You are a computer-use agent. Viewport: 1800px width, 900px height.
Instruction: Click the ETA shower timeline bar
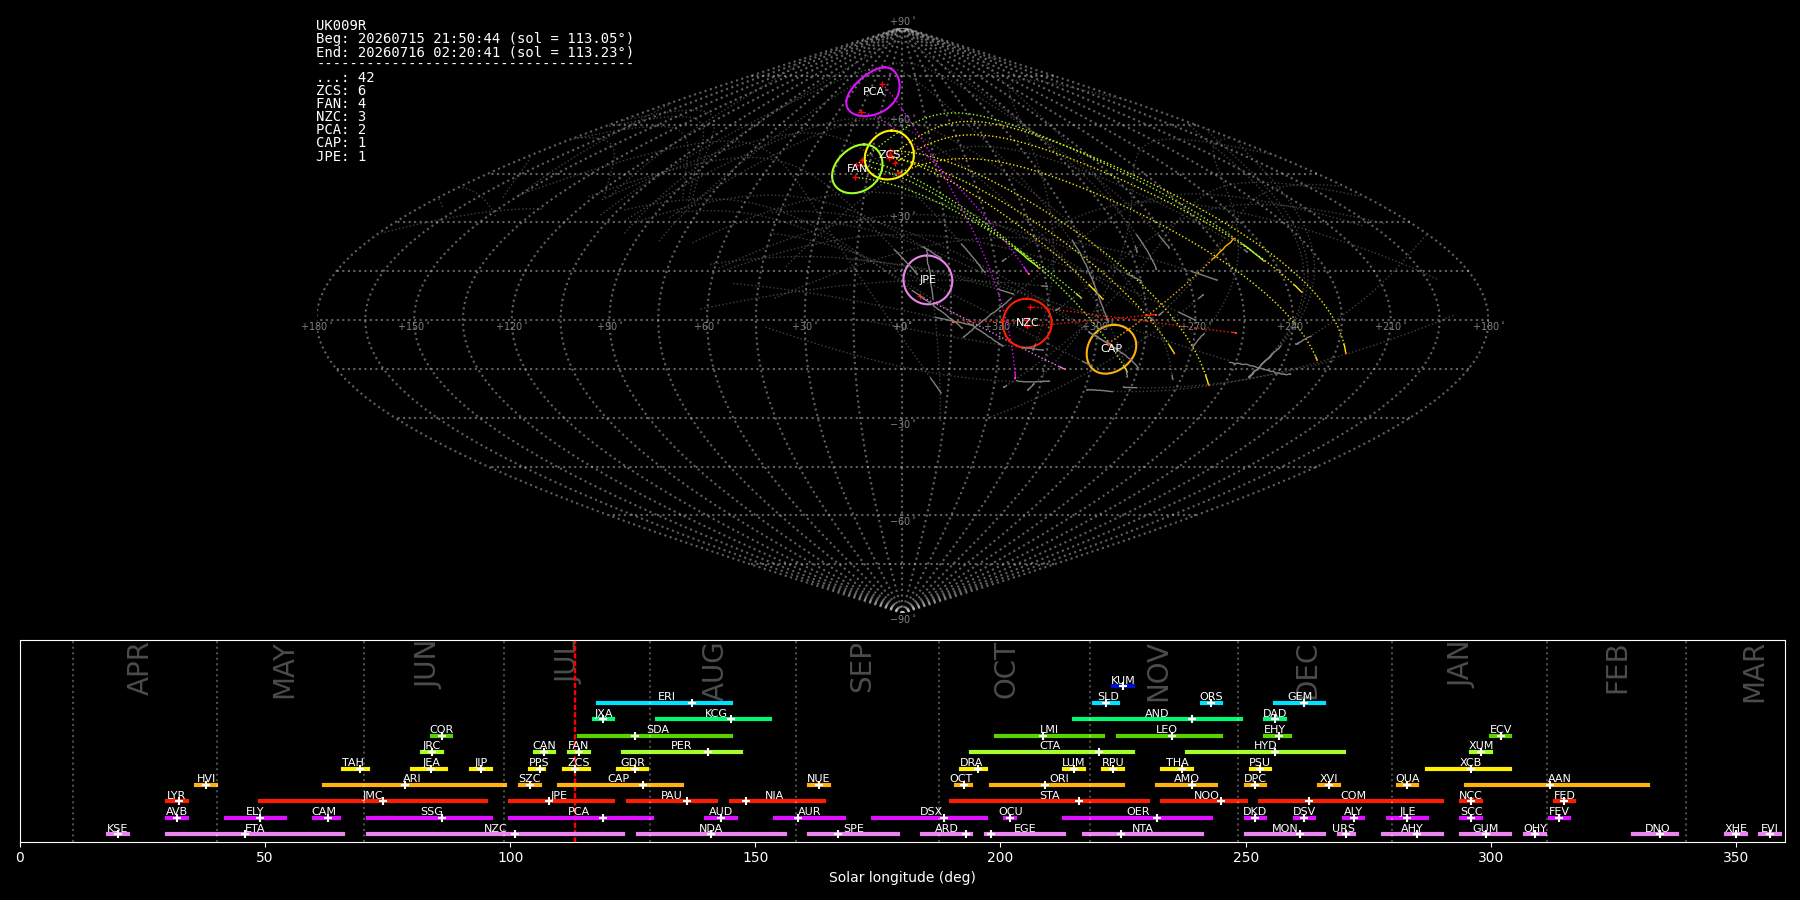[x=255, y=834]
